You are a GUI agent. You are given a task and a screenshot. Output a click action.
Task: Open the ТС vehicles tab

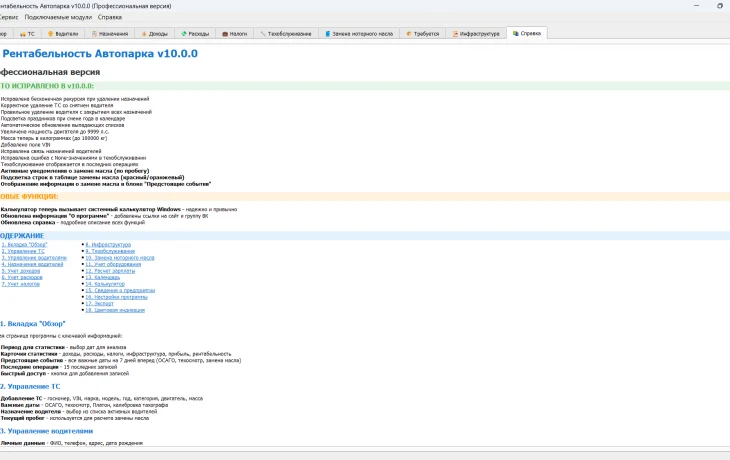coord(27,34)
